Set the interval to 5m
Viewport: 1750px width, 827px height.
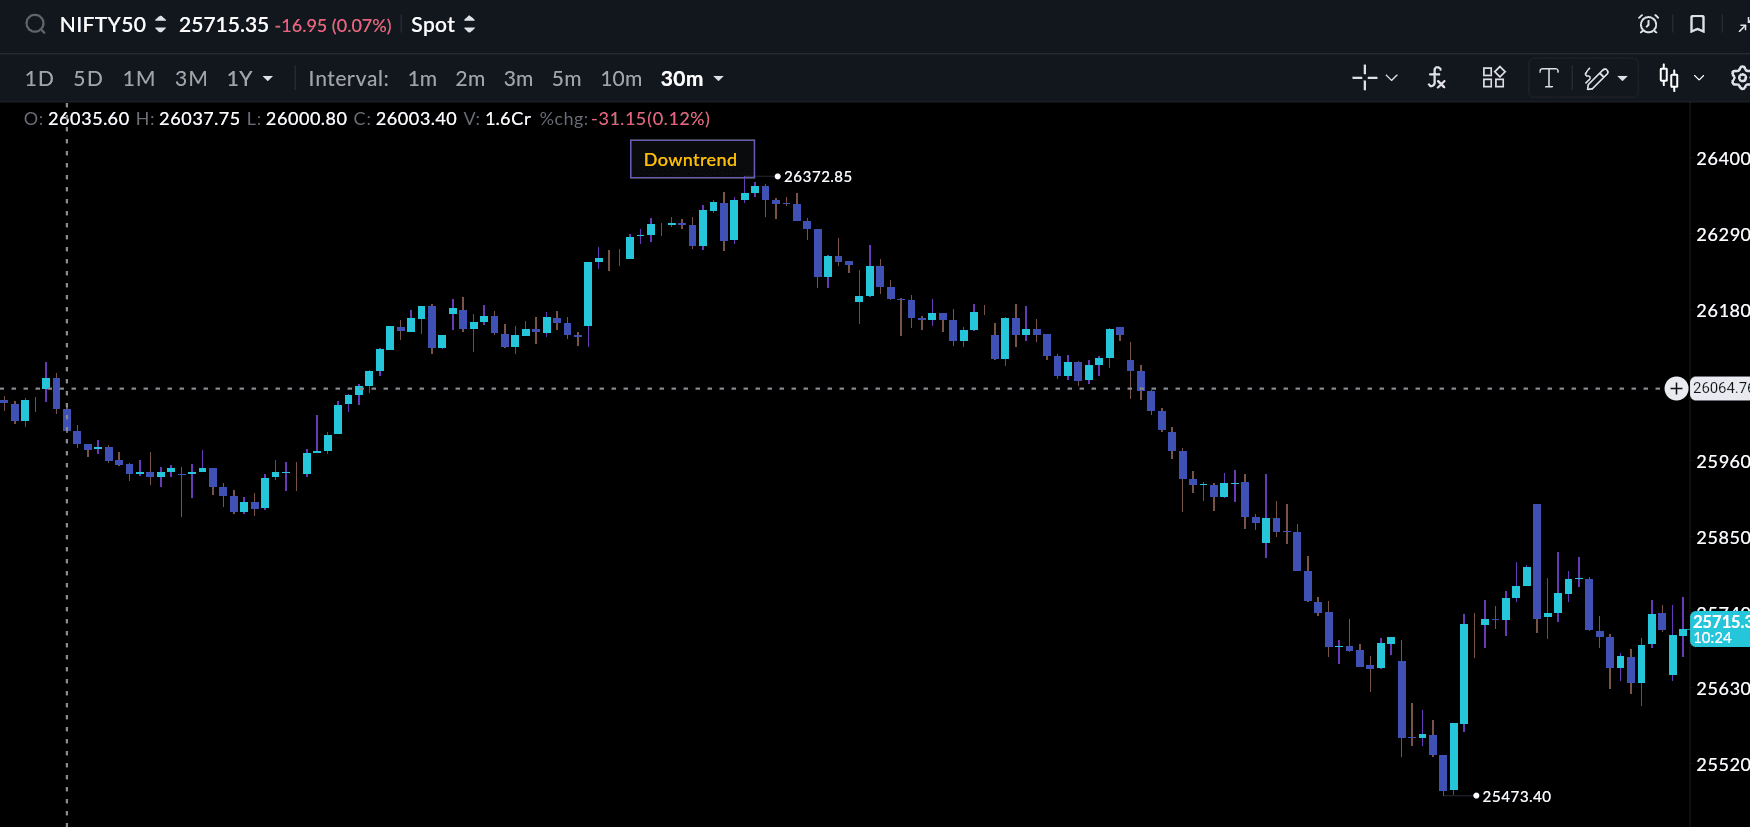click(x=566, y=79)
